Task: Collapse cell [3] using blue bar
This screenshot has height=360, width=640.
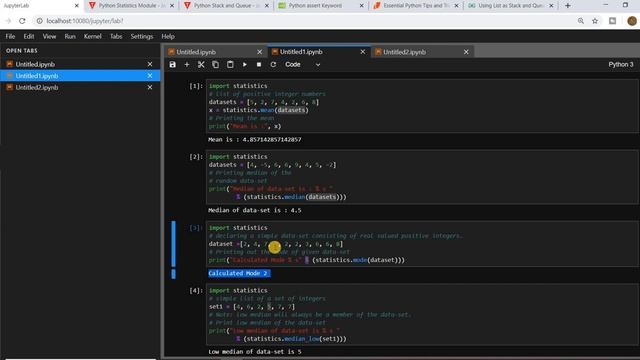Action: point(173,244)
